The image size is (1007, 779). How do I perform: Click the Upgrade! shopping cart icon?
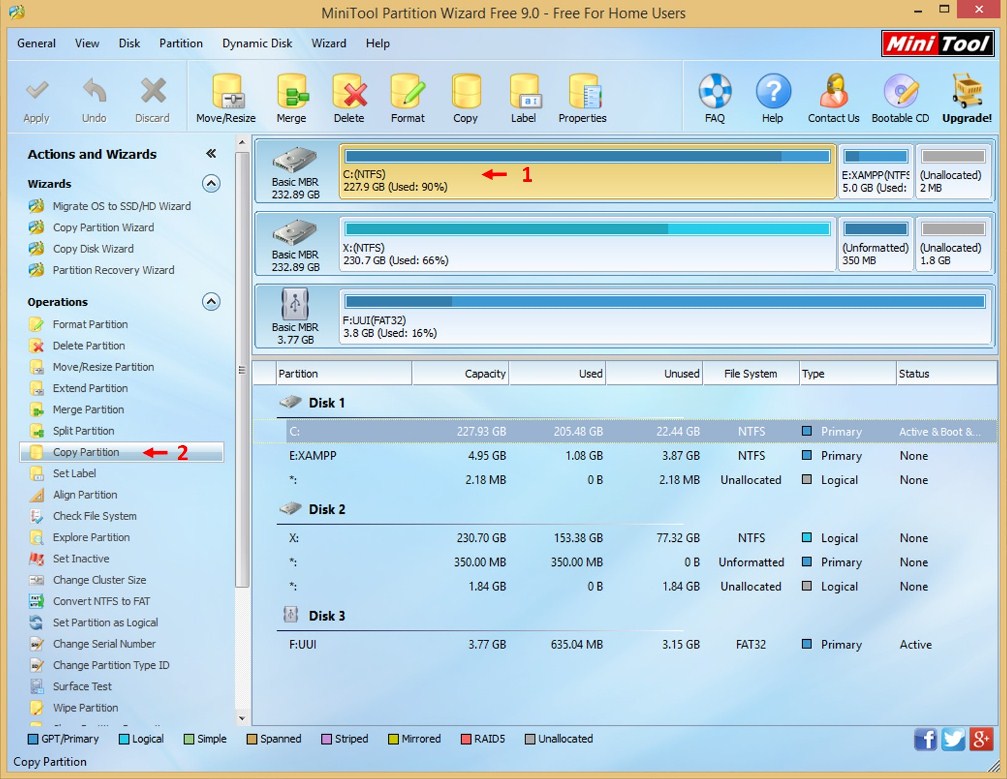[x=967, y=91]
